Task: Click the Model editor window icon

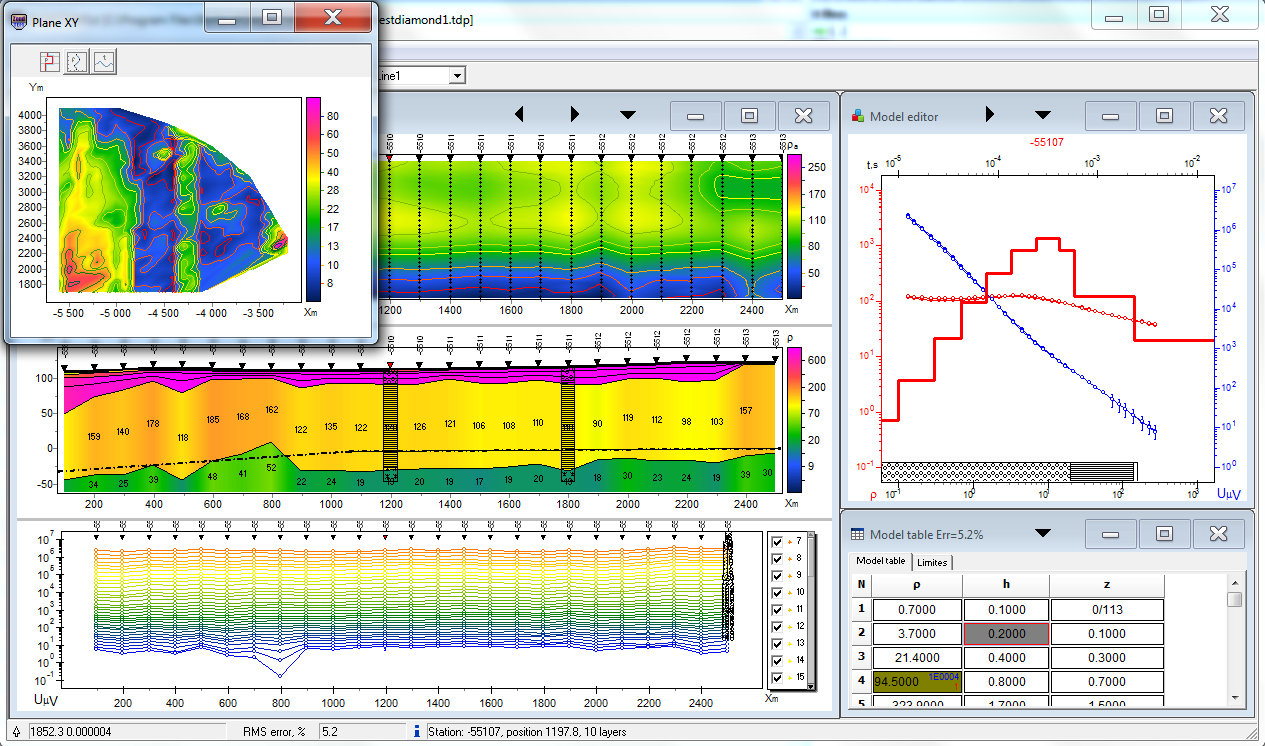Action: click(858, 116)
